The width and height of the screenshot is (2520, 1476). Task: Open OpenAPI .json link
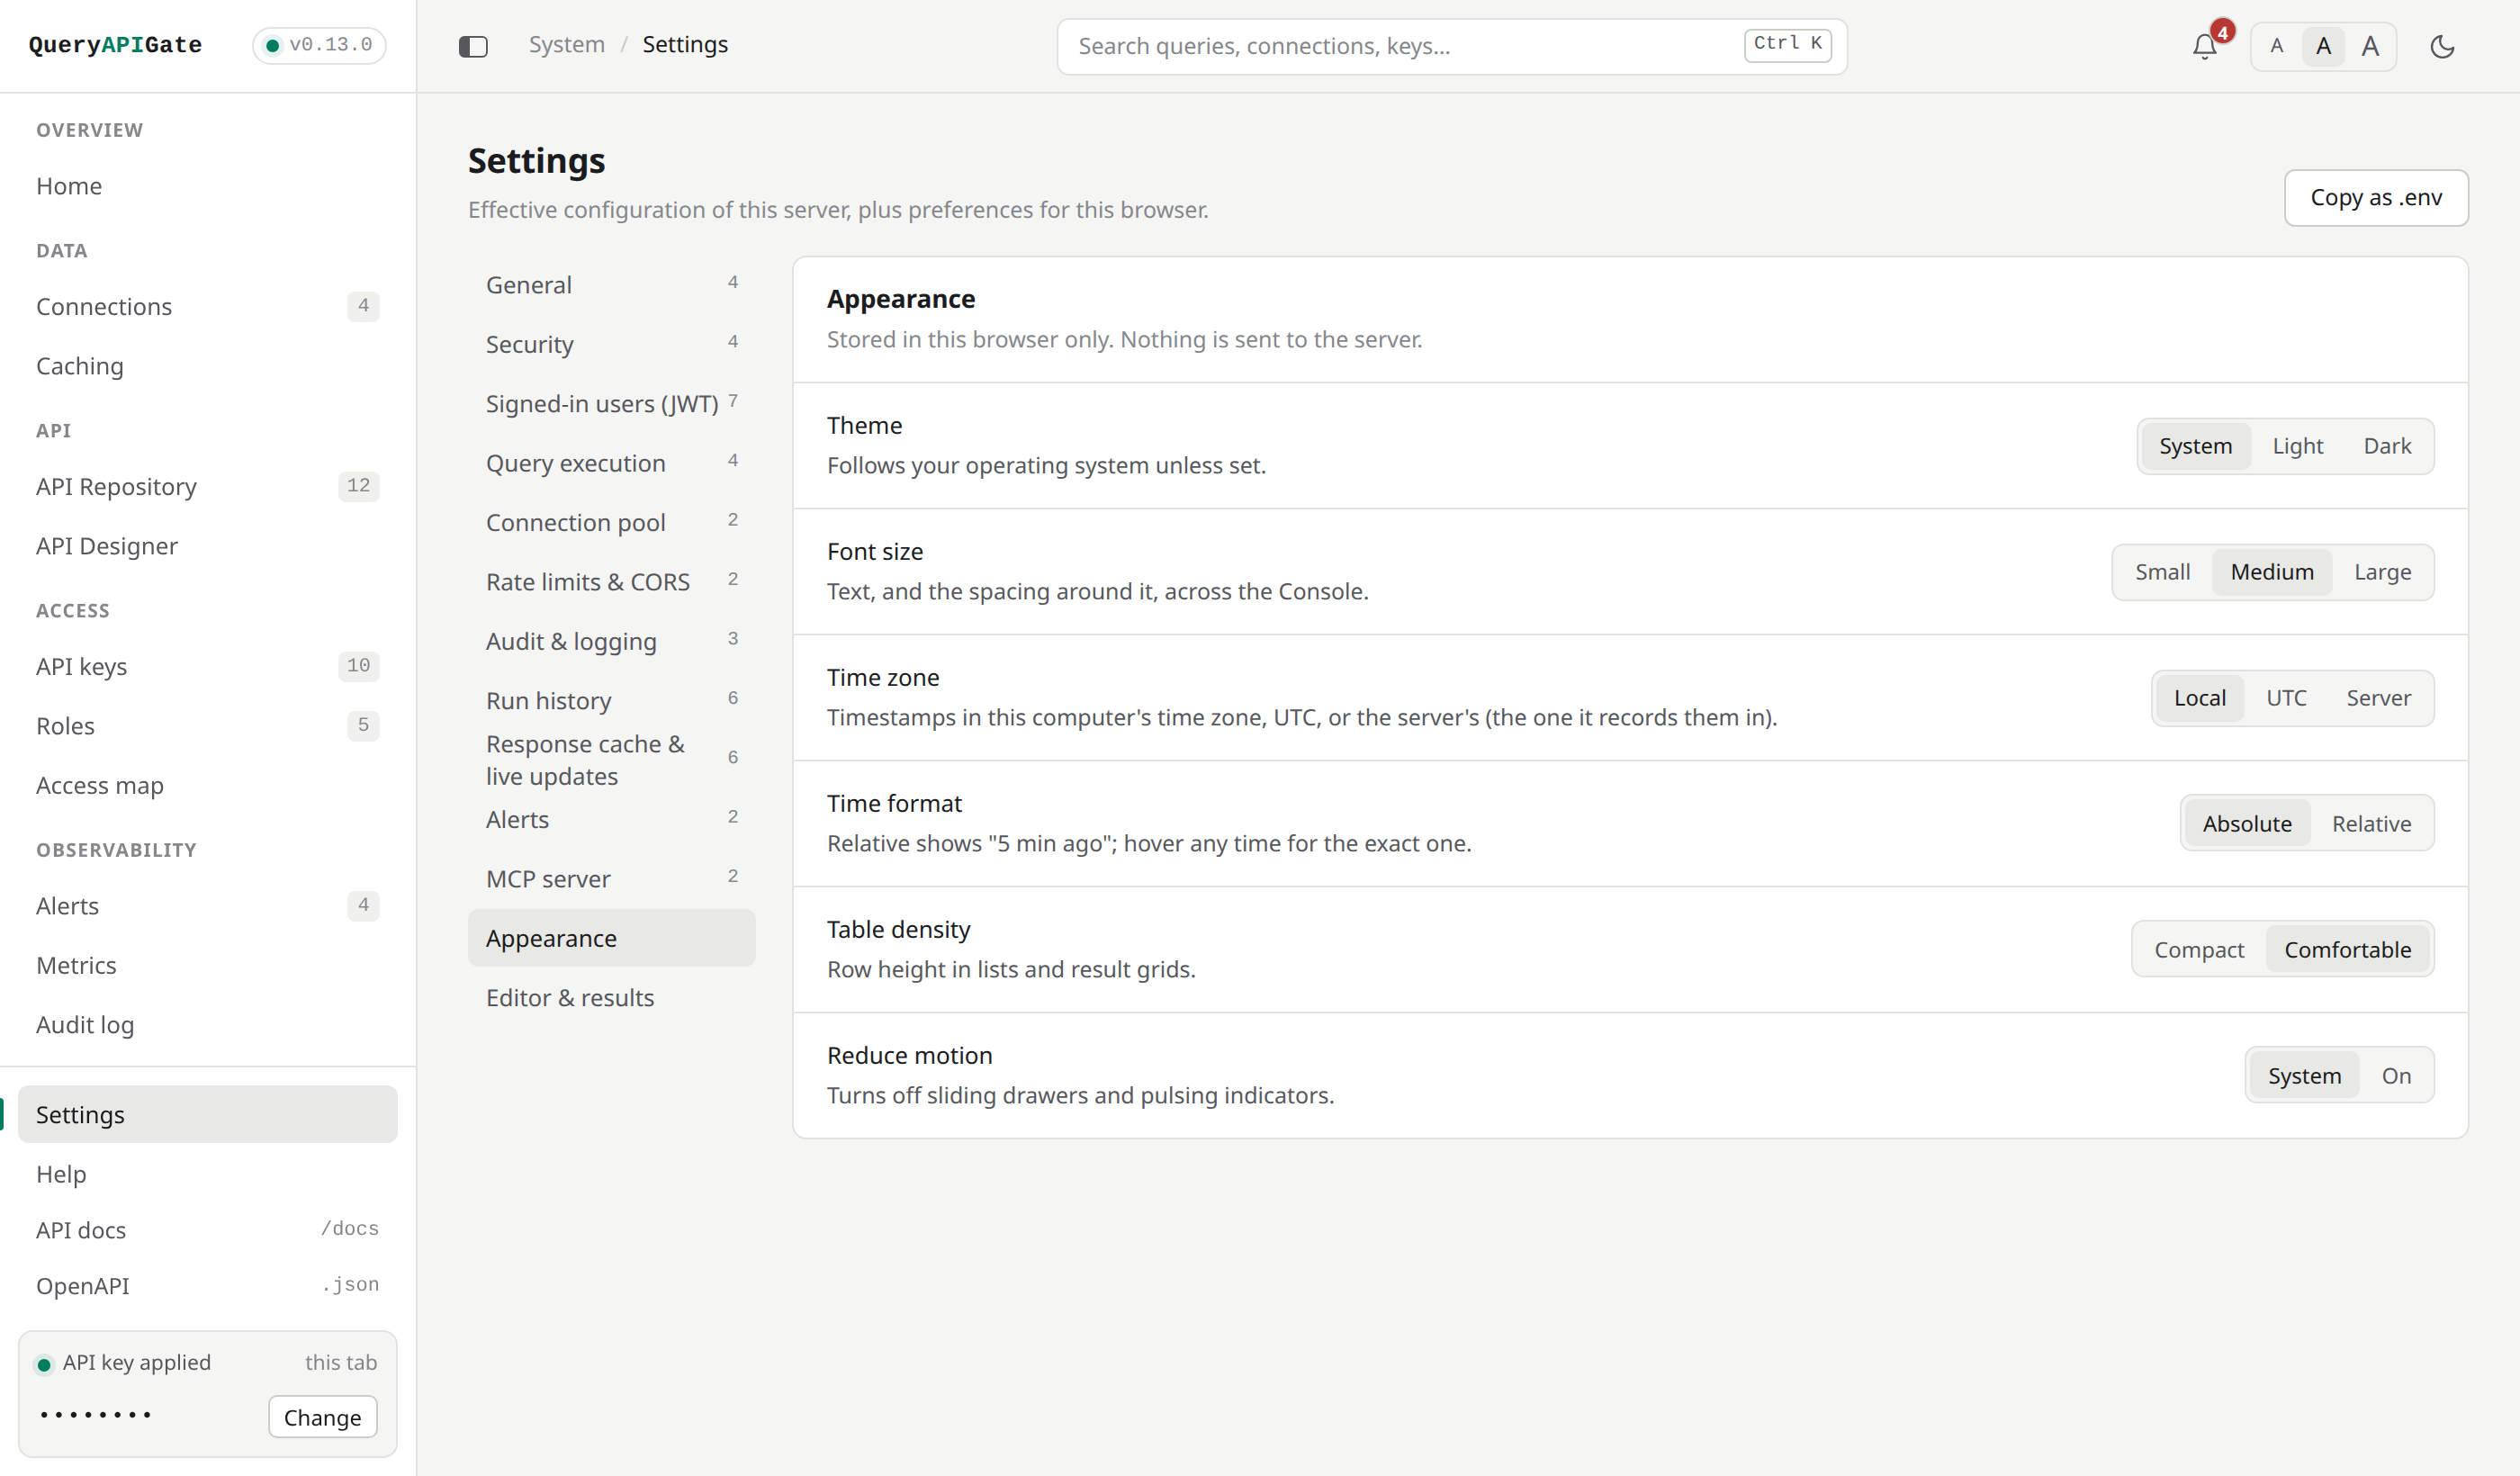[207, 1286]
